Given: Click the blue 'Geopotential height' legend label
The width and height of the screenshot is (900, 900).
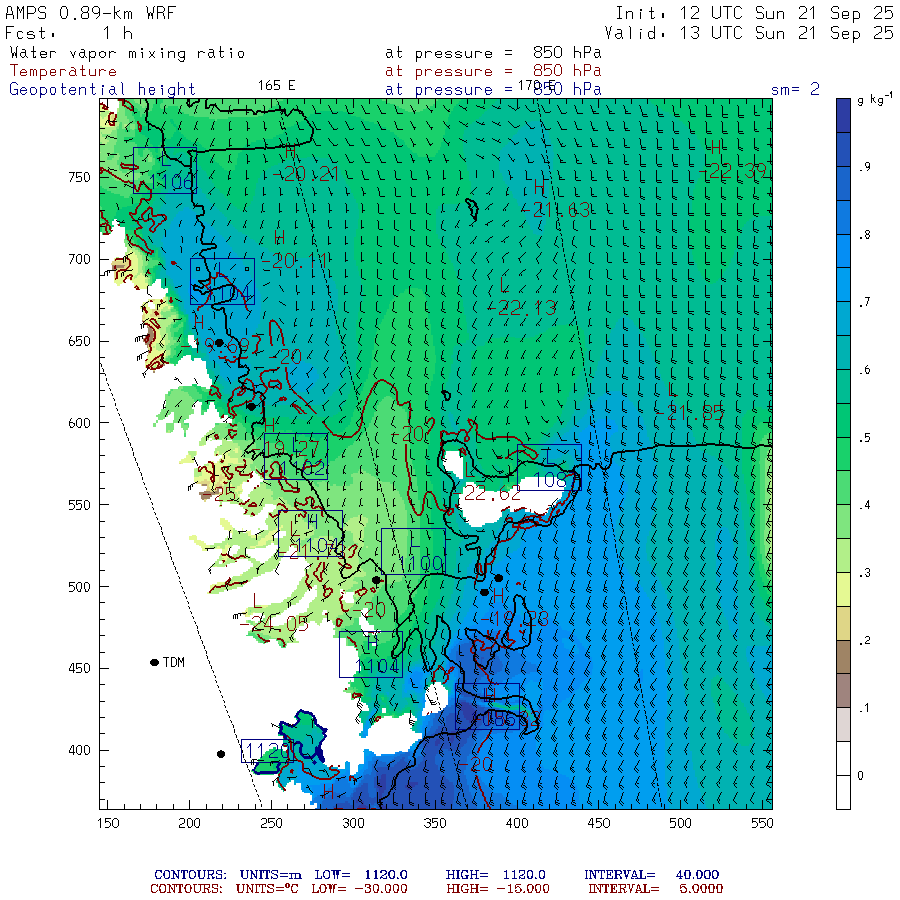Looking at the screenshot, I should click(102, 90).
